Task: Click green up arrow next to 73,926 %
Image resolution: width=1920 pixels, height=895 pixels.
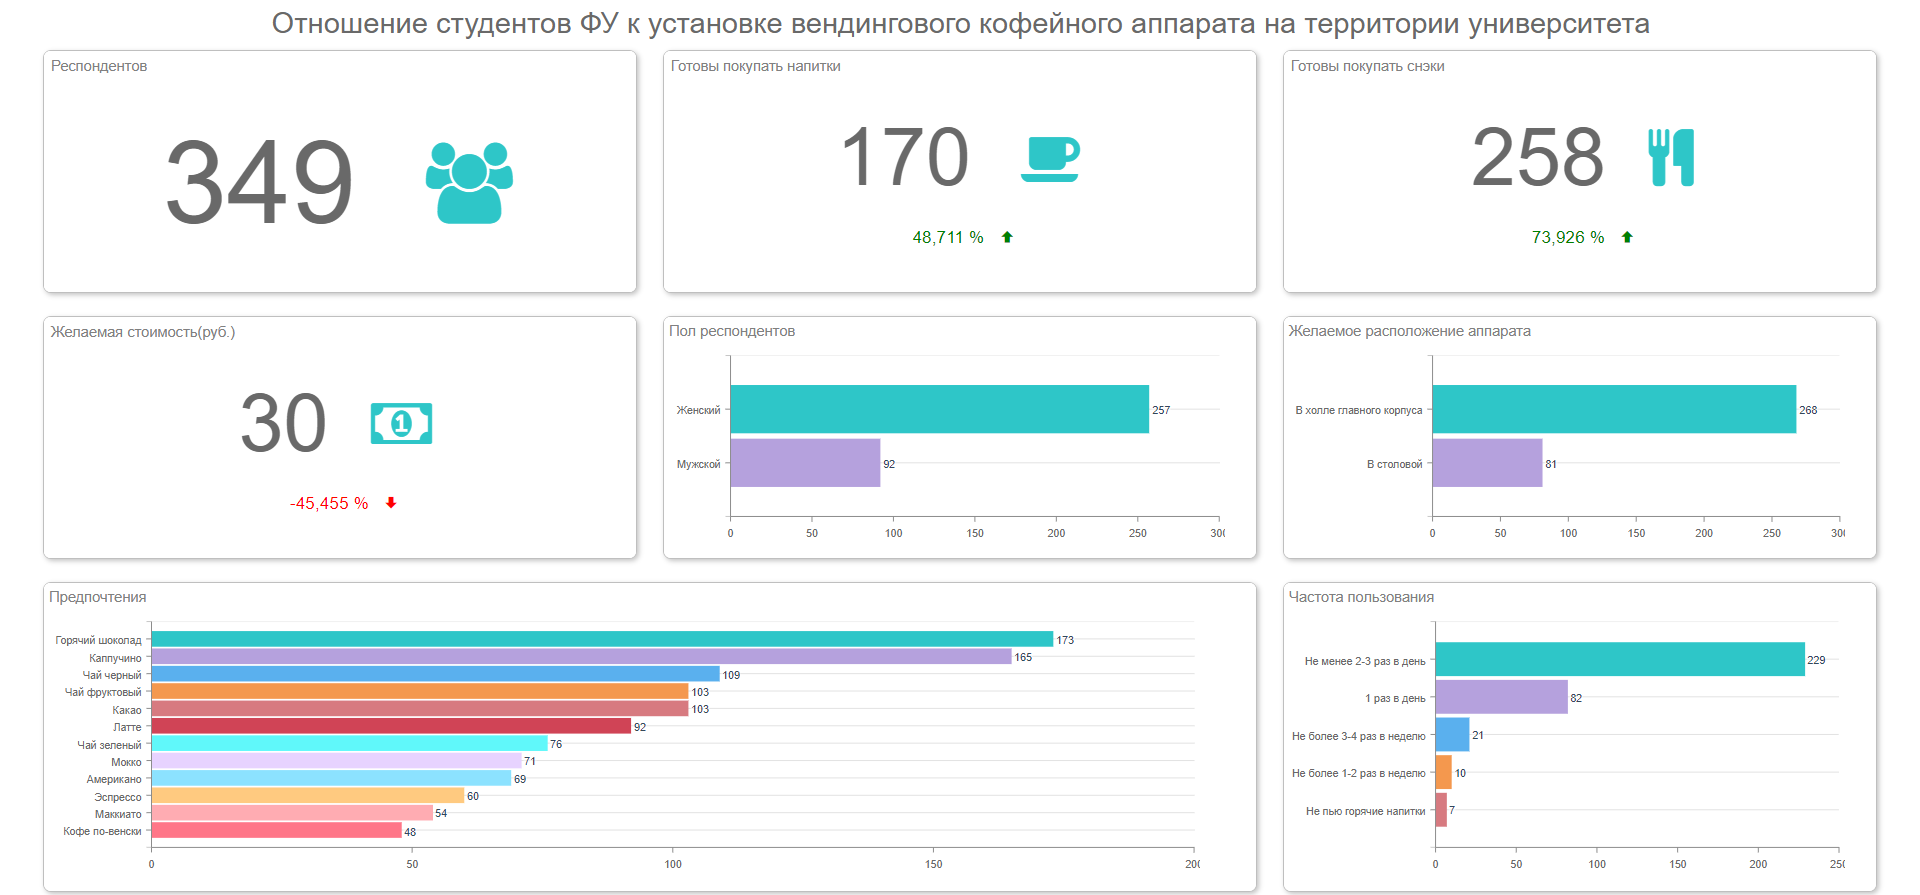Action: [1627, 237]
